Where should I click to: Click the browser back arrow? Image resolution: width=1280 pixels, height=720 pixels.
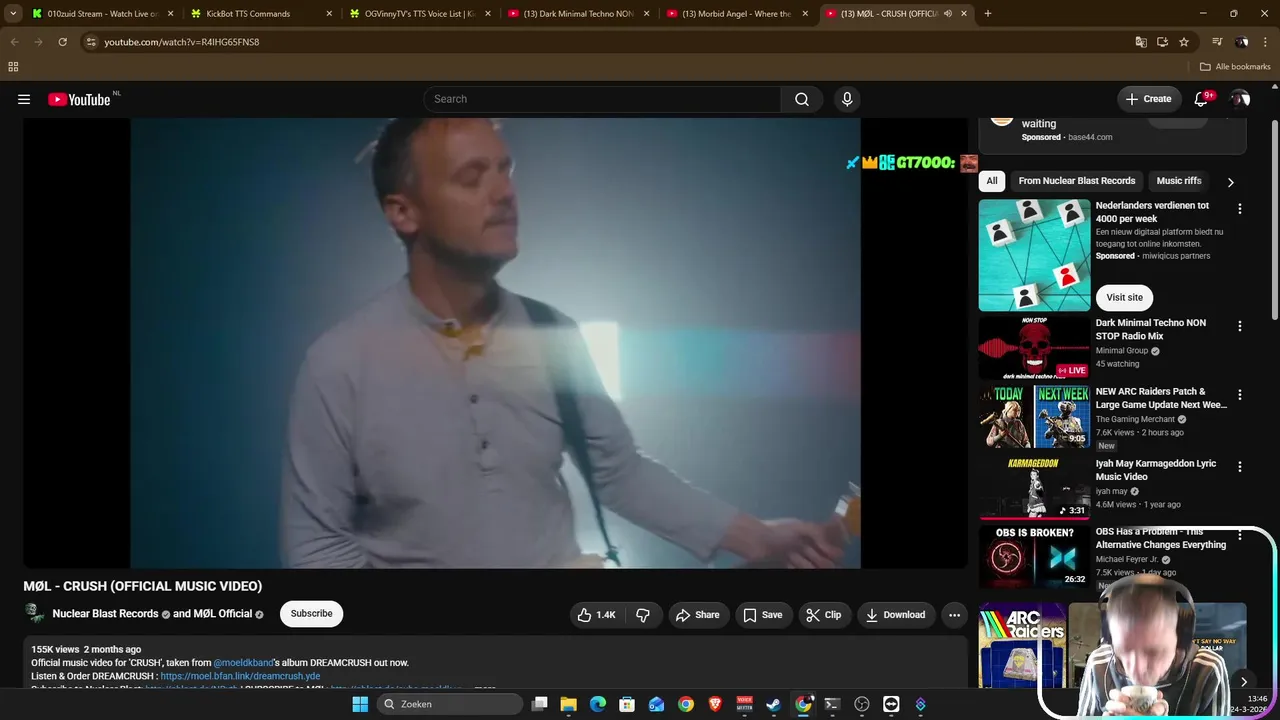click(14, 42)
